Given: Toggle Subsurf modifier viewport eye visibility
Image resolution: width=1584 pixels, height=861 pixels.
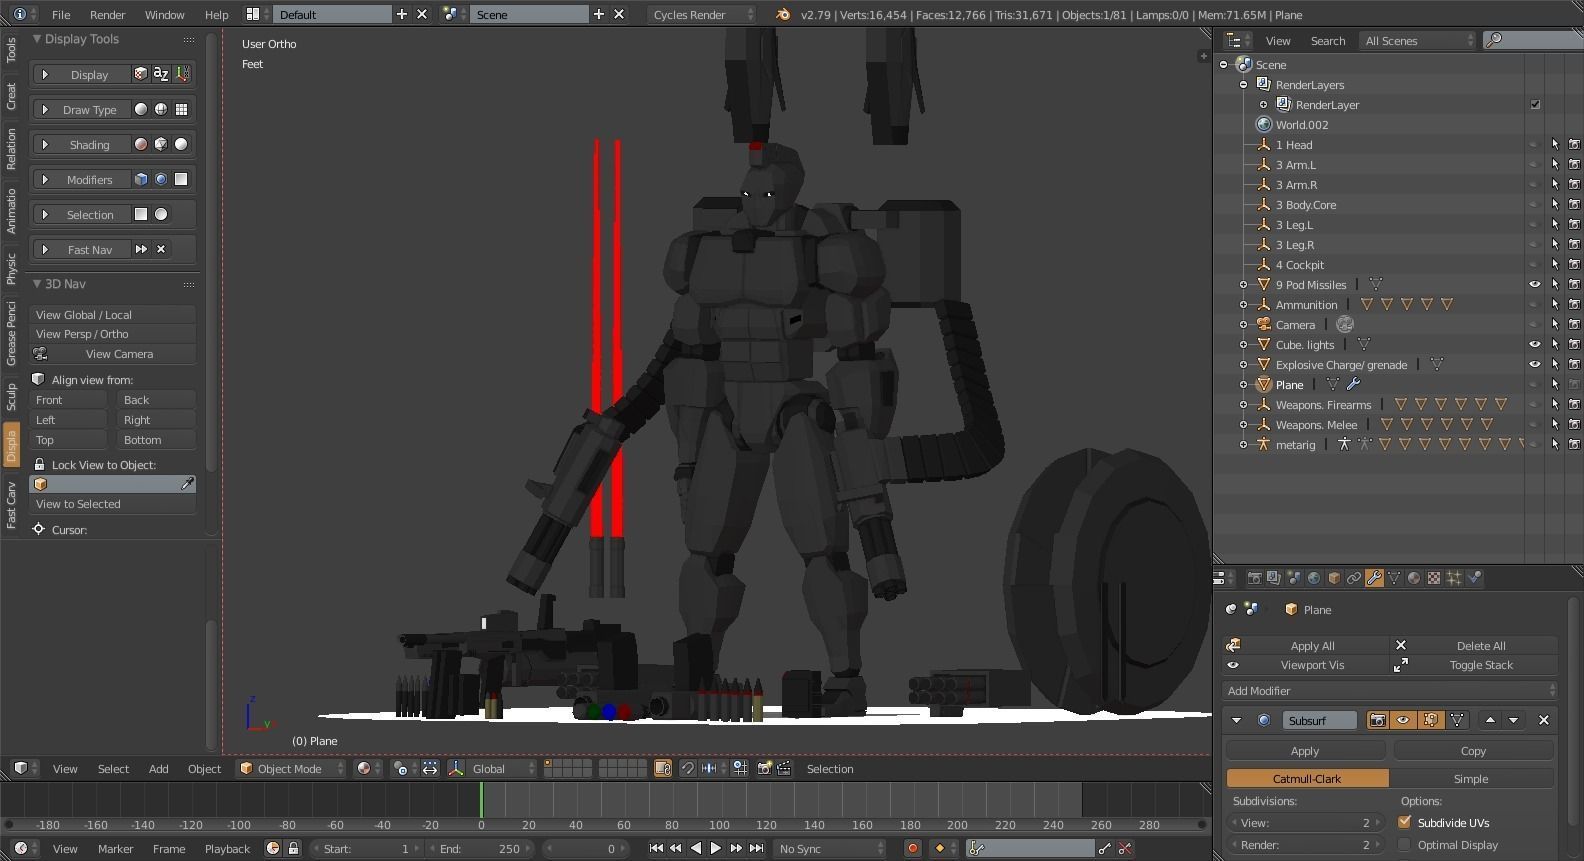Looking at the screenshot, I should pos(1403,720).
